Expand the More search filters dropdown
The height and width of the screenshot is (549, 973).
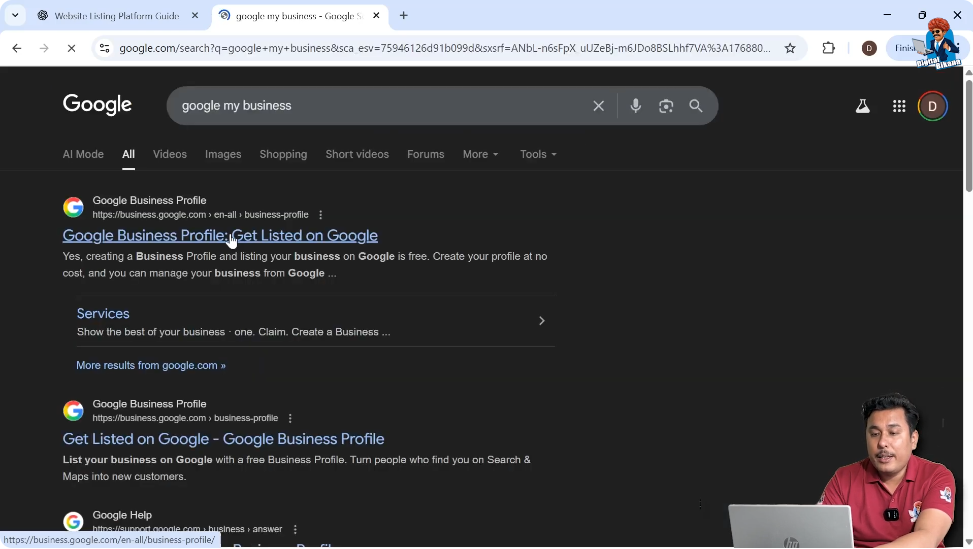(480, 154)
